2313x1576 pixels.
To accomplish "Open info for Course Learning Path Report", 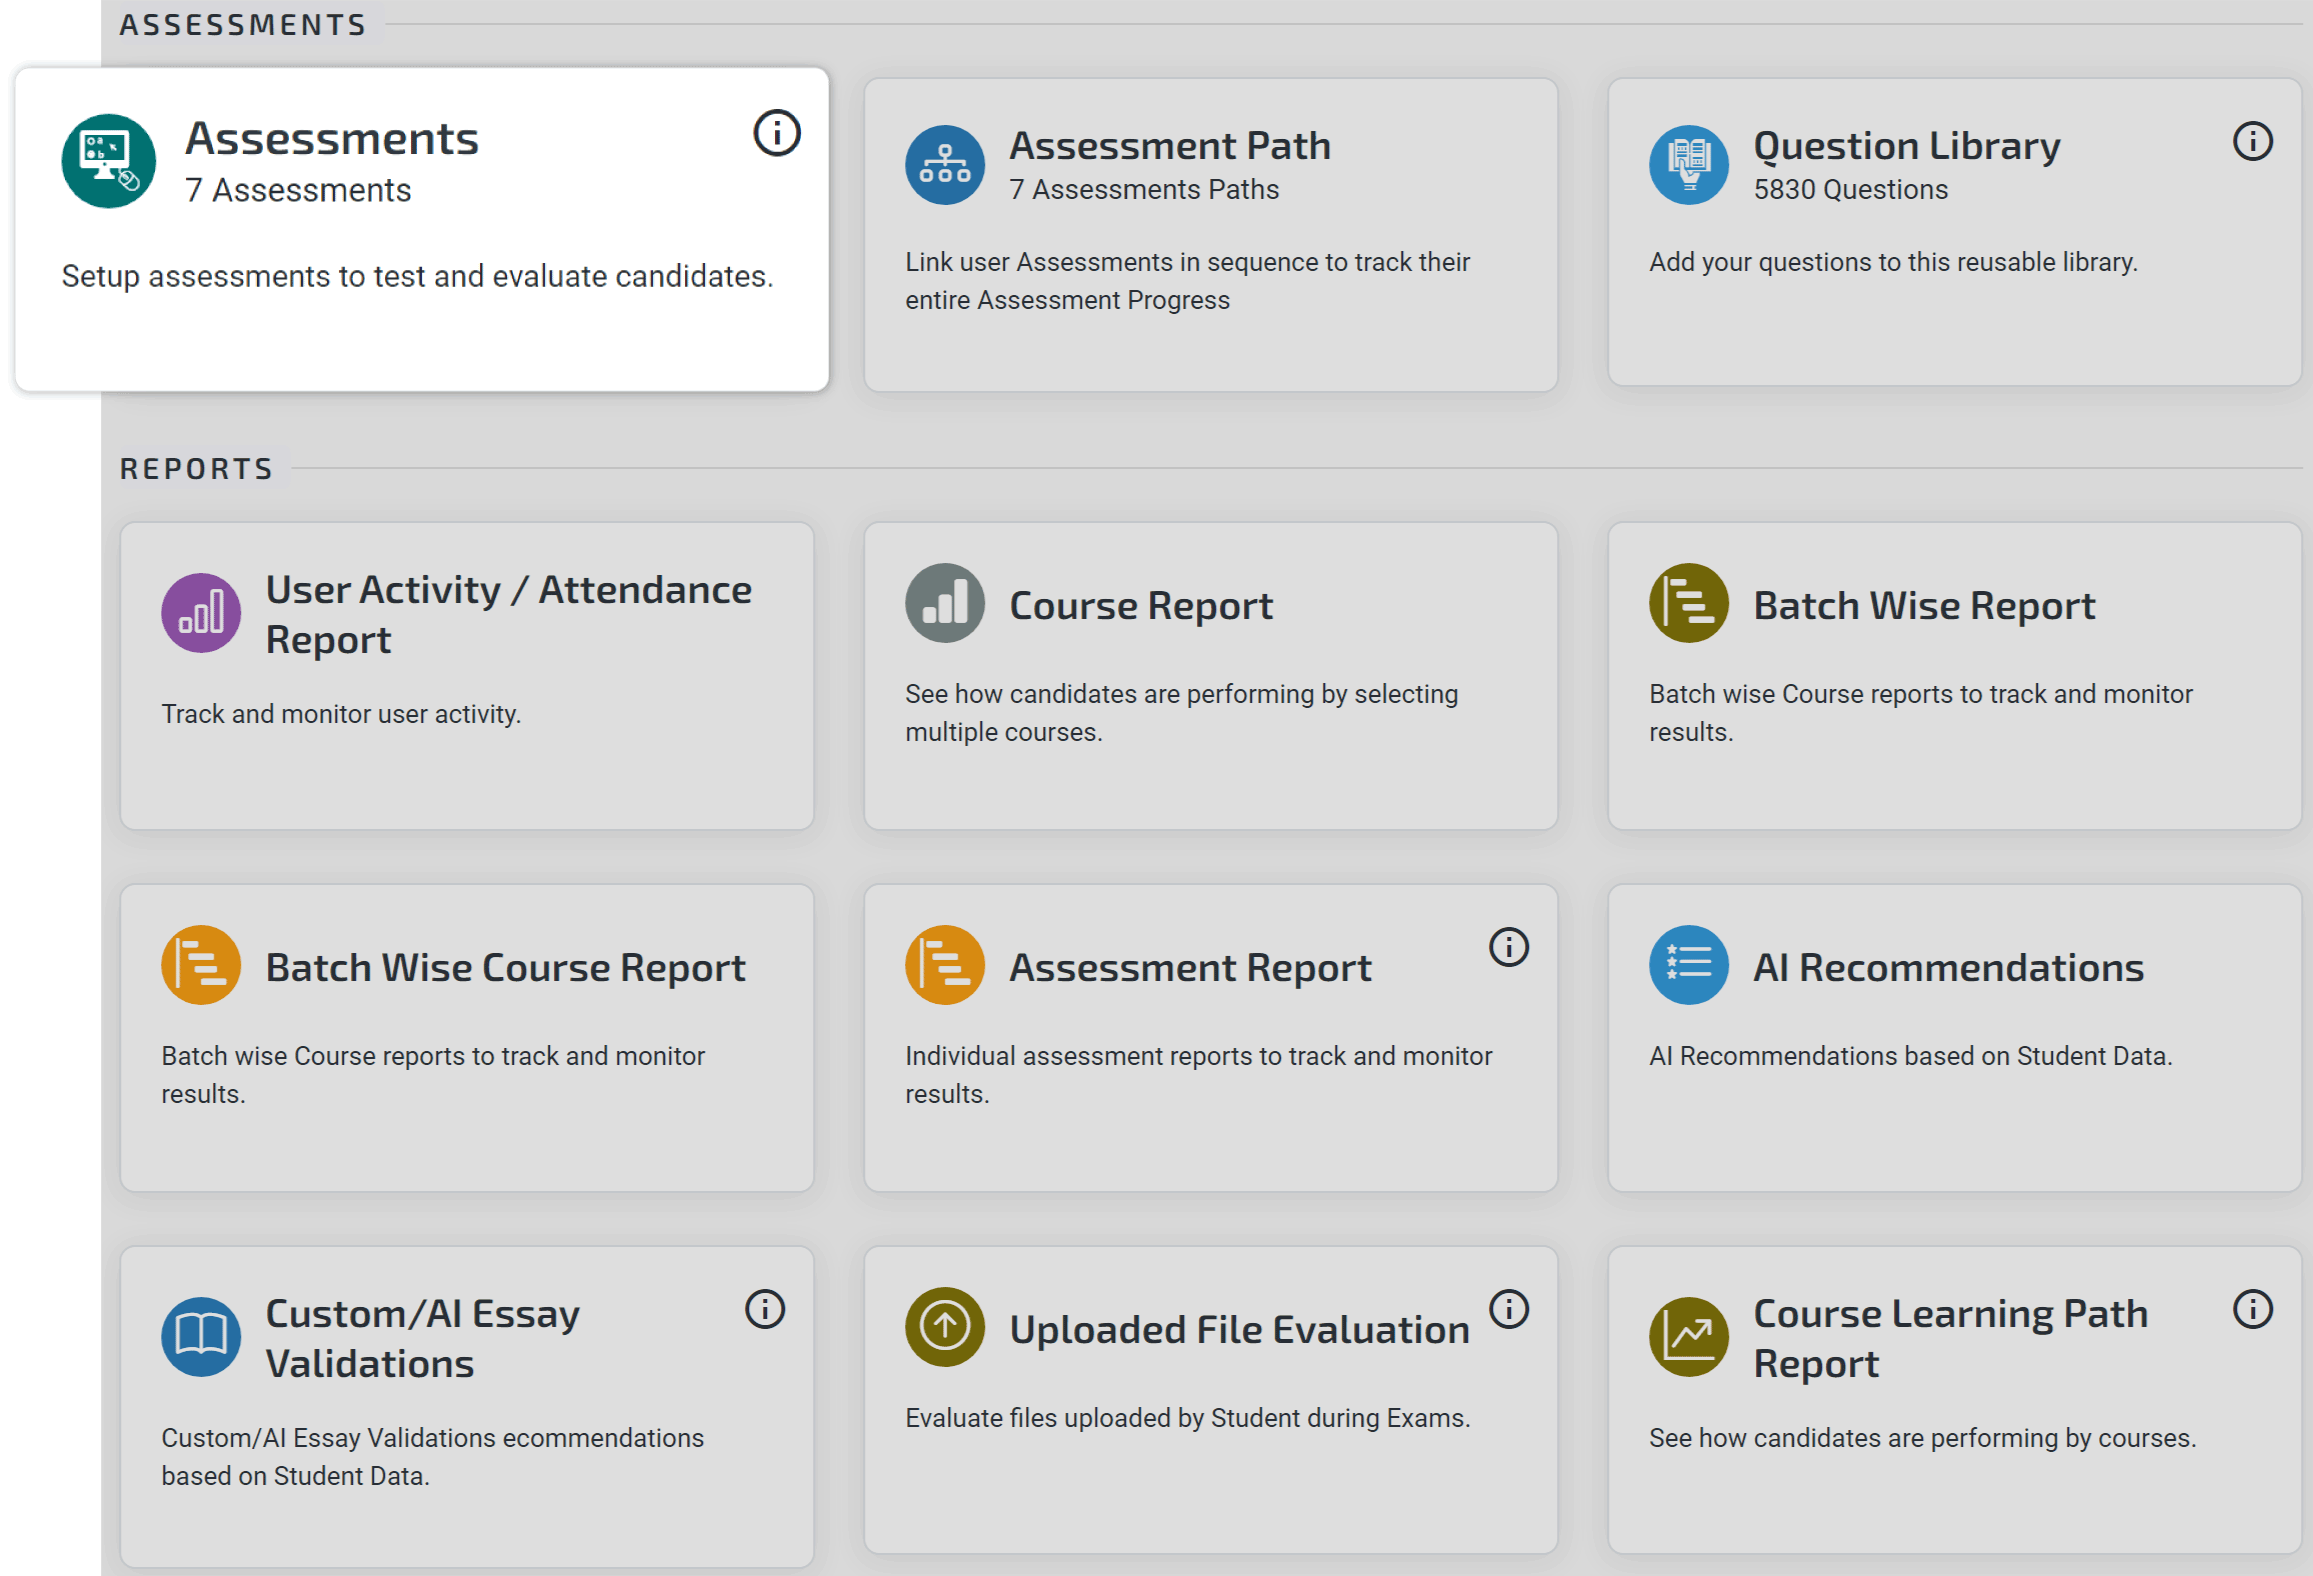I will (x=2252, y=1310).
